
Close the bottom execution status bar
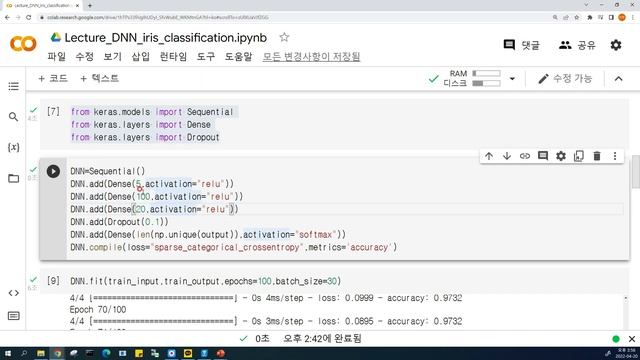click(632, 339)
